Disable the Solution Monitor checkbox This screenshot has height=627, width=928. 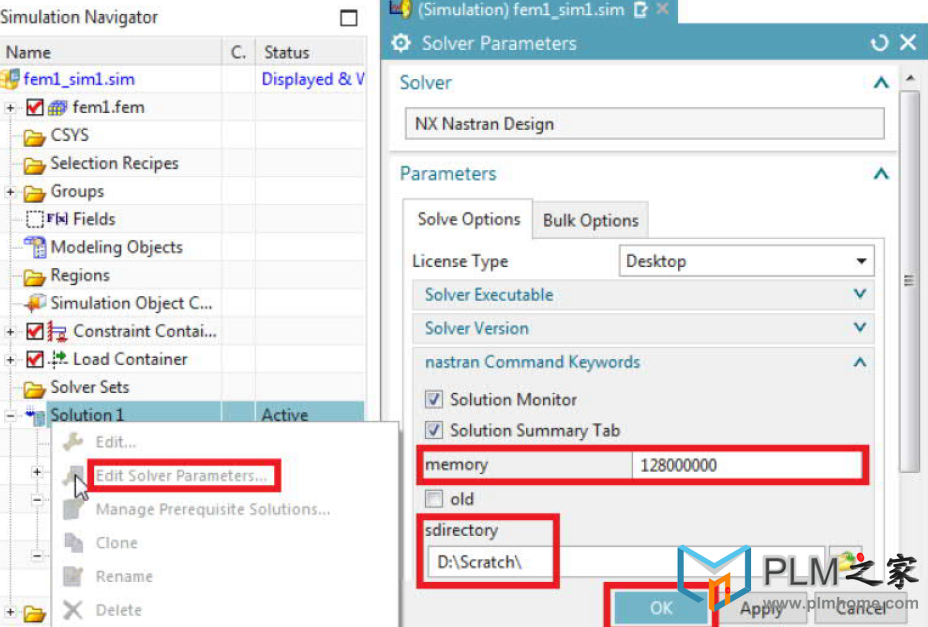[x=434, y=399]
